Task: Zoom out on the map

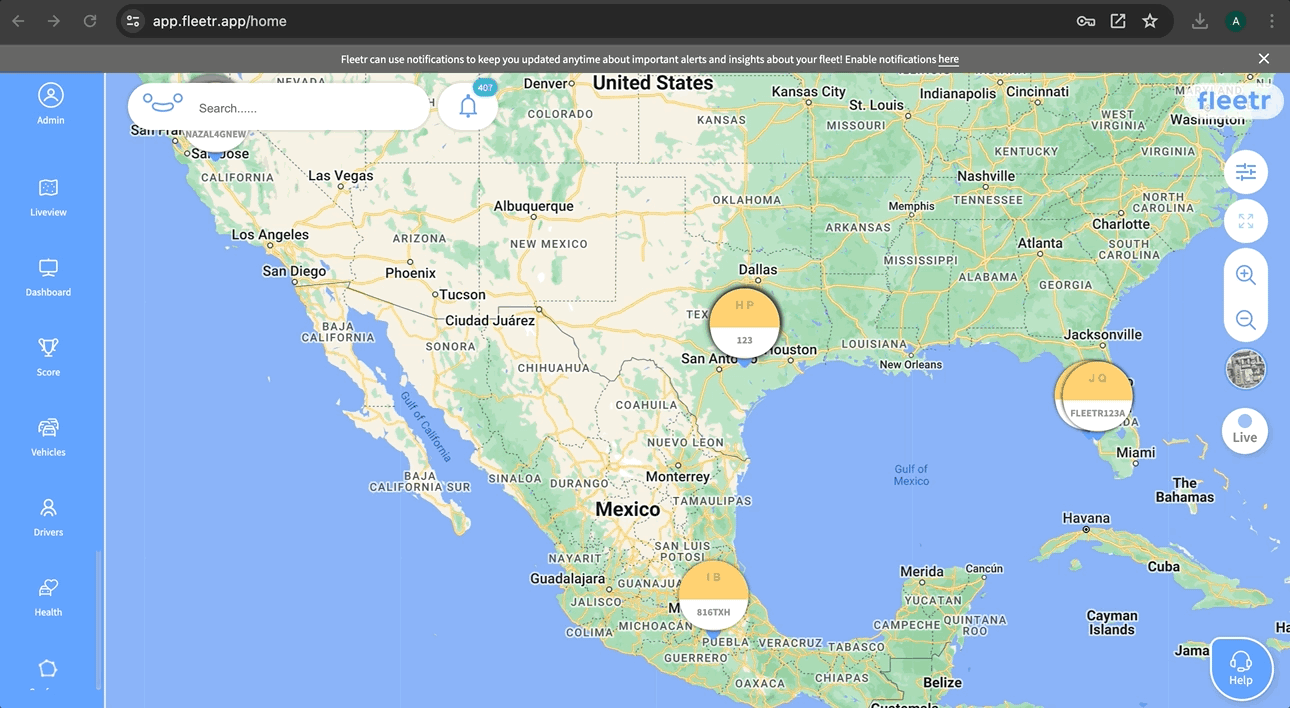Action: coord(1246,320)
